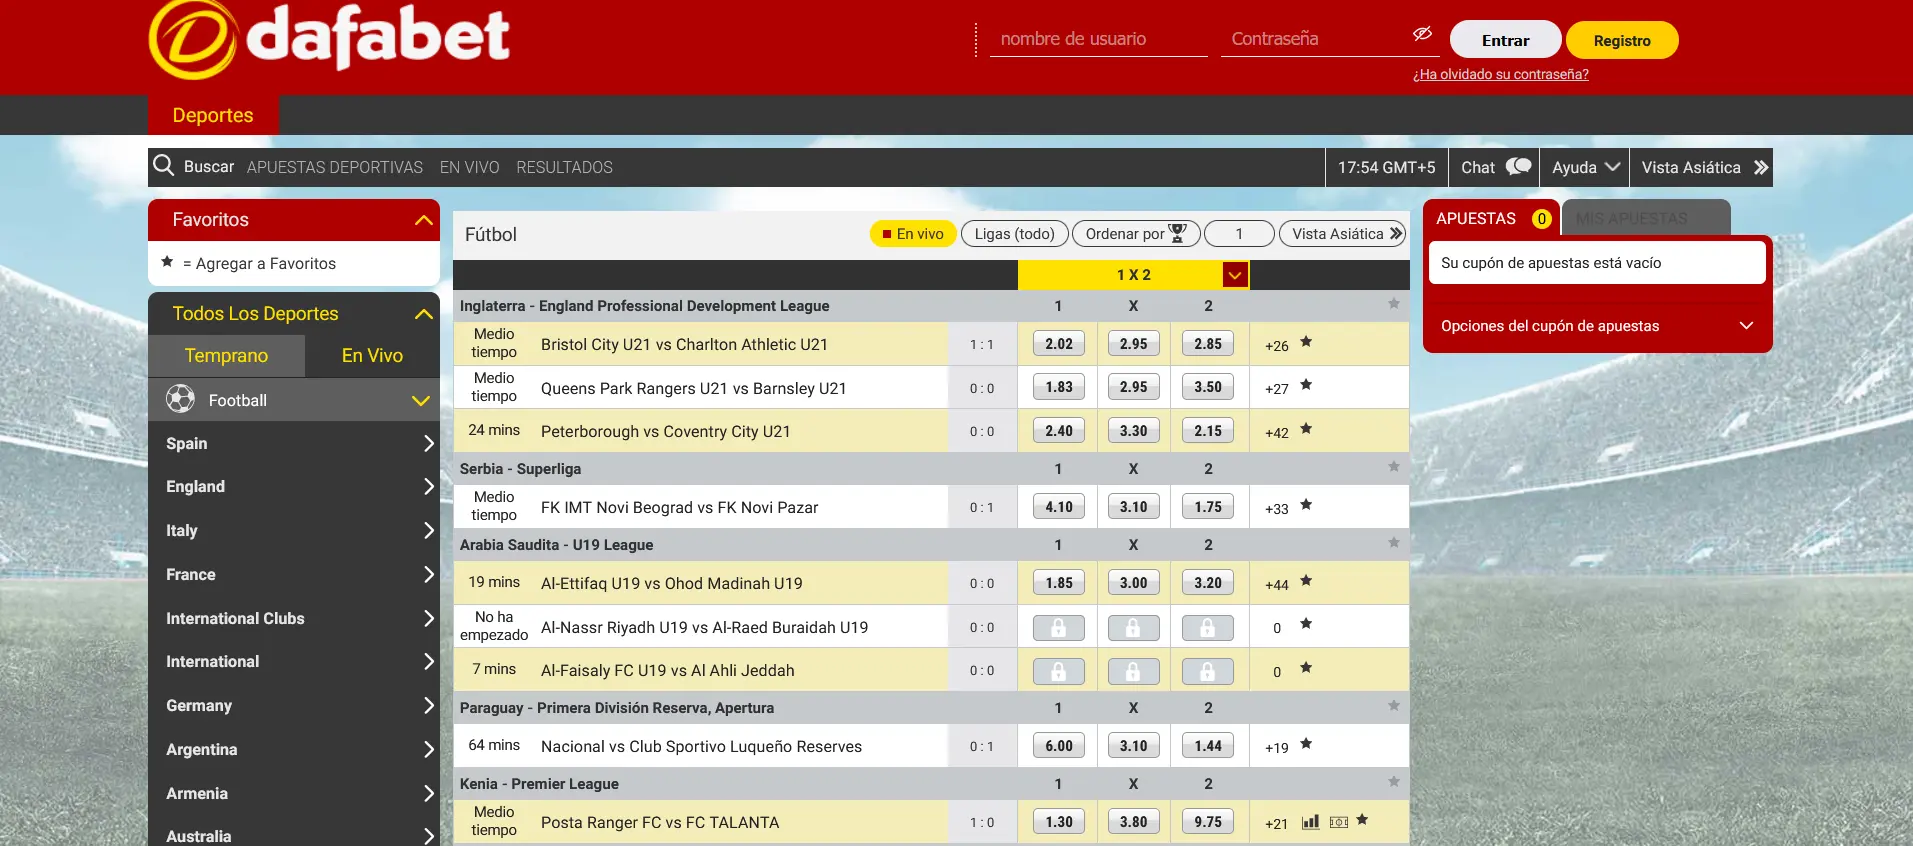
Task: Toggle Vista Asiática in top bar
Action: click(x=1704, y=167)
